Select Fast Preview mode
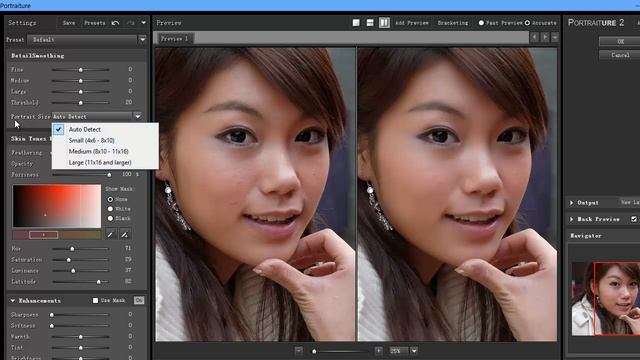Viewport: 640px width, 360px height. point(481,23)
